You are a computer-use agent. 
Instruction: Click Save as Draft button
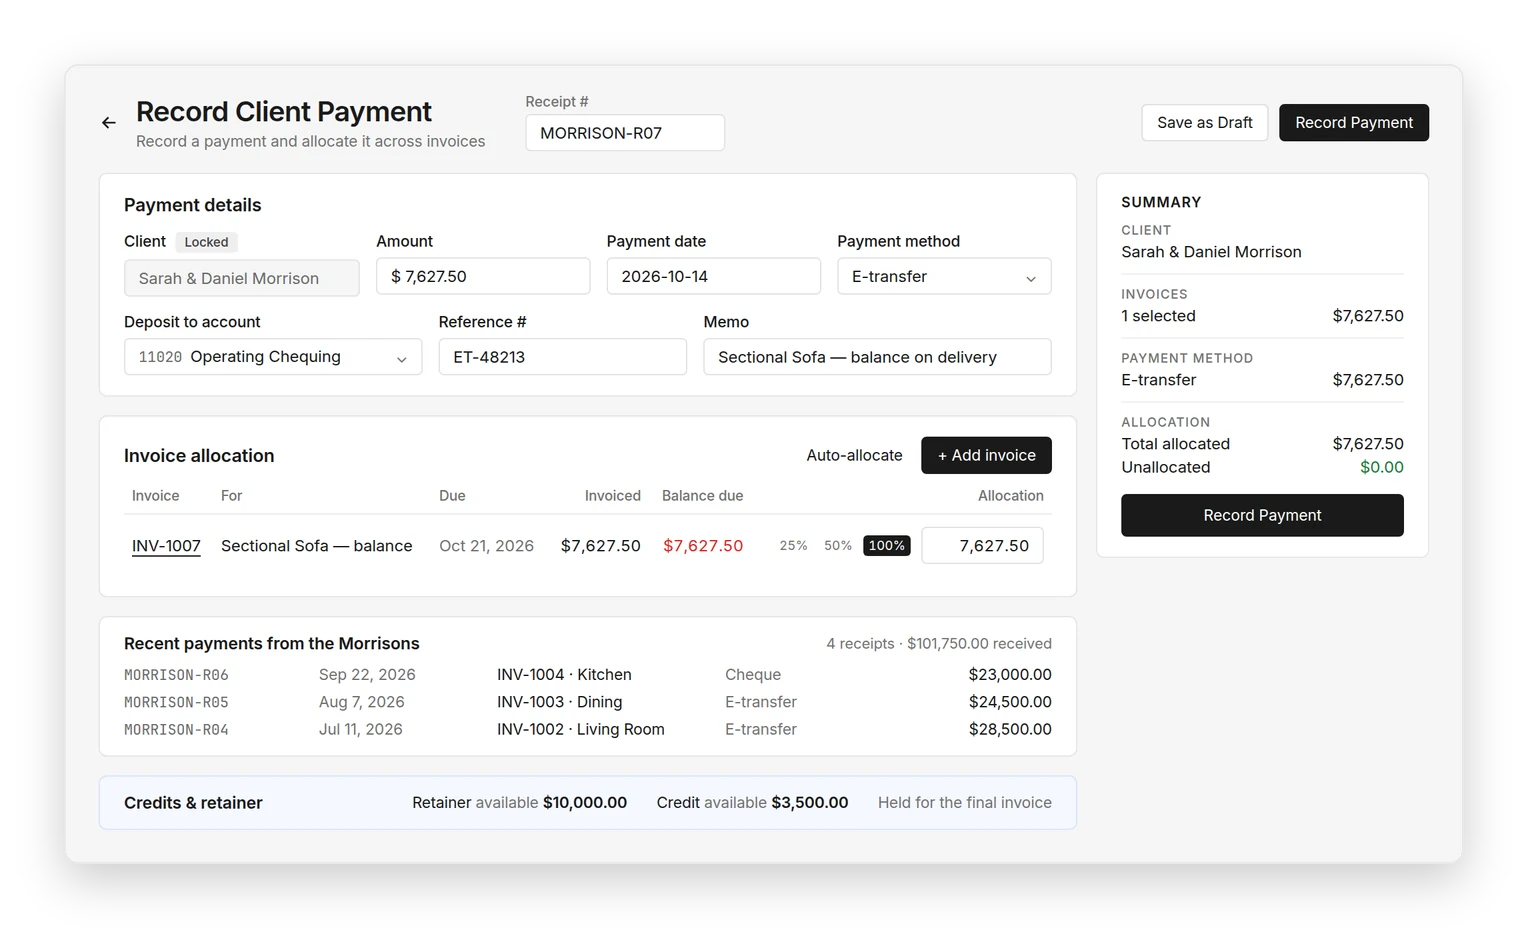pyautogui.click(x=1204, y=123)
